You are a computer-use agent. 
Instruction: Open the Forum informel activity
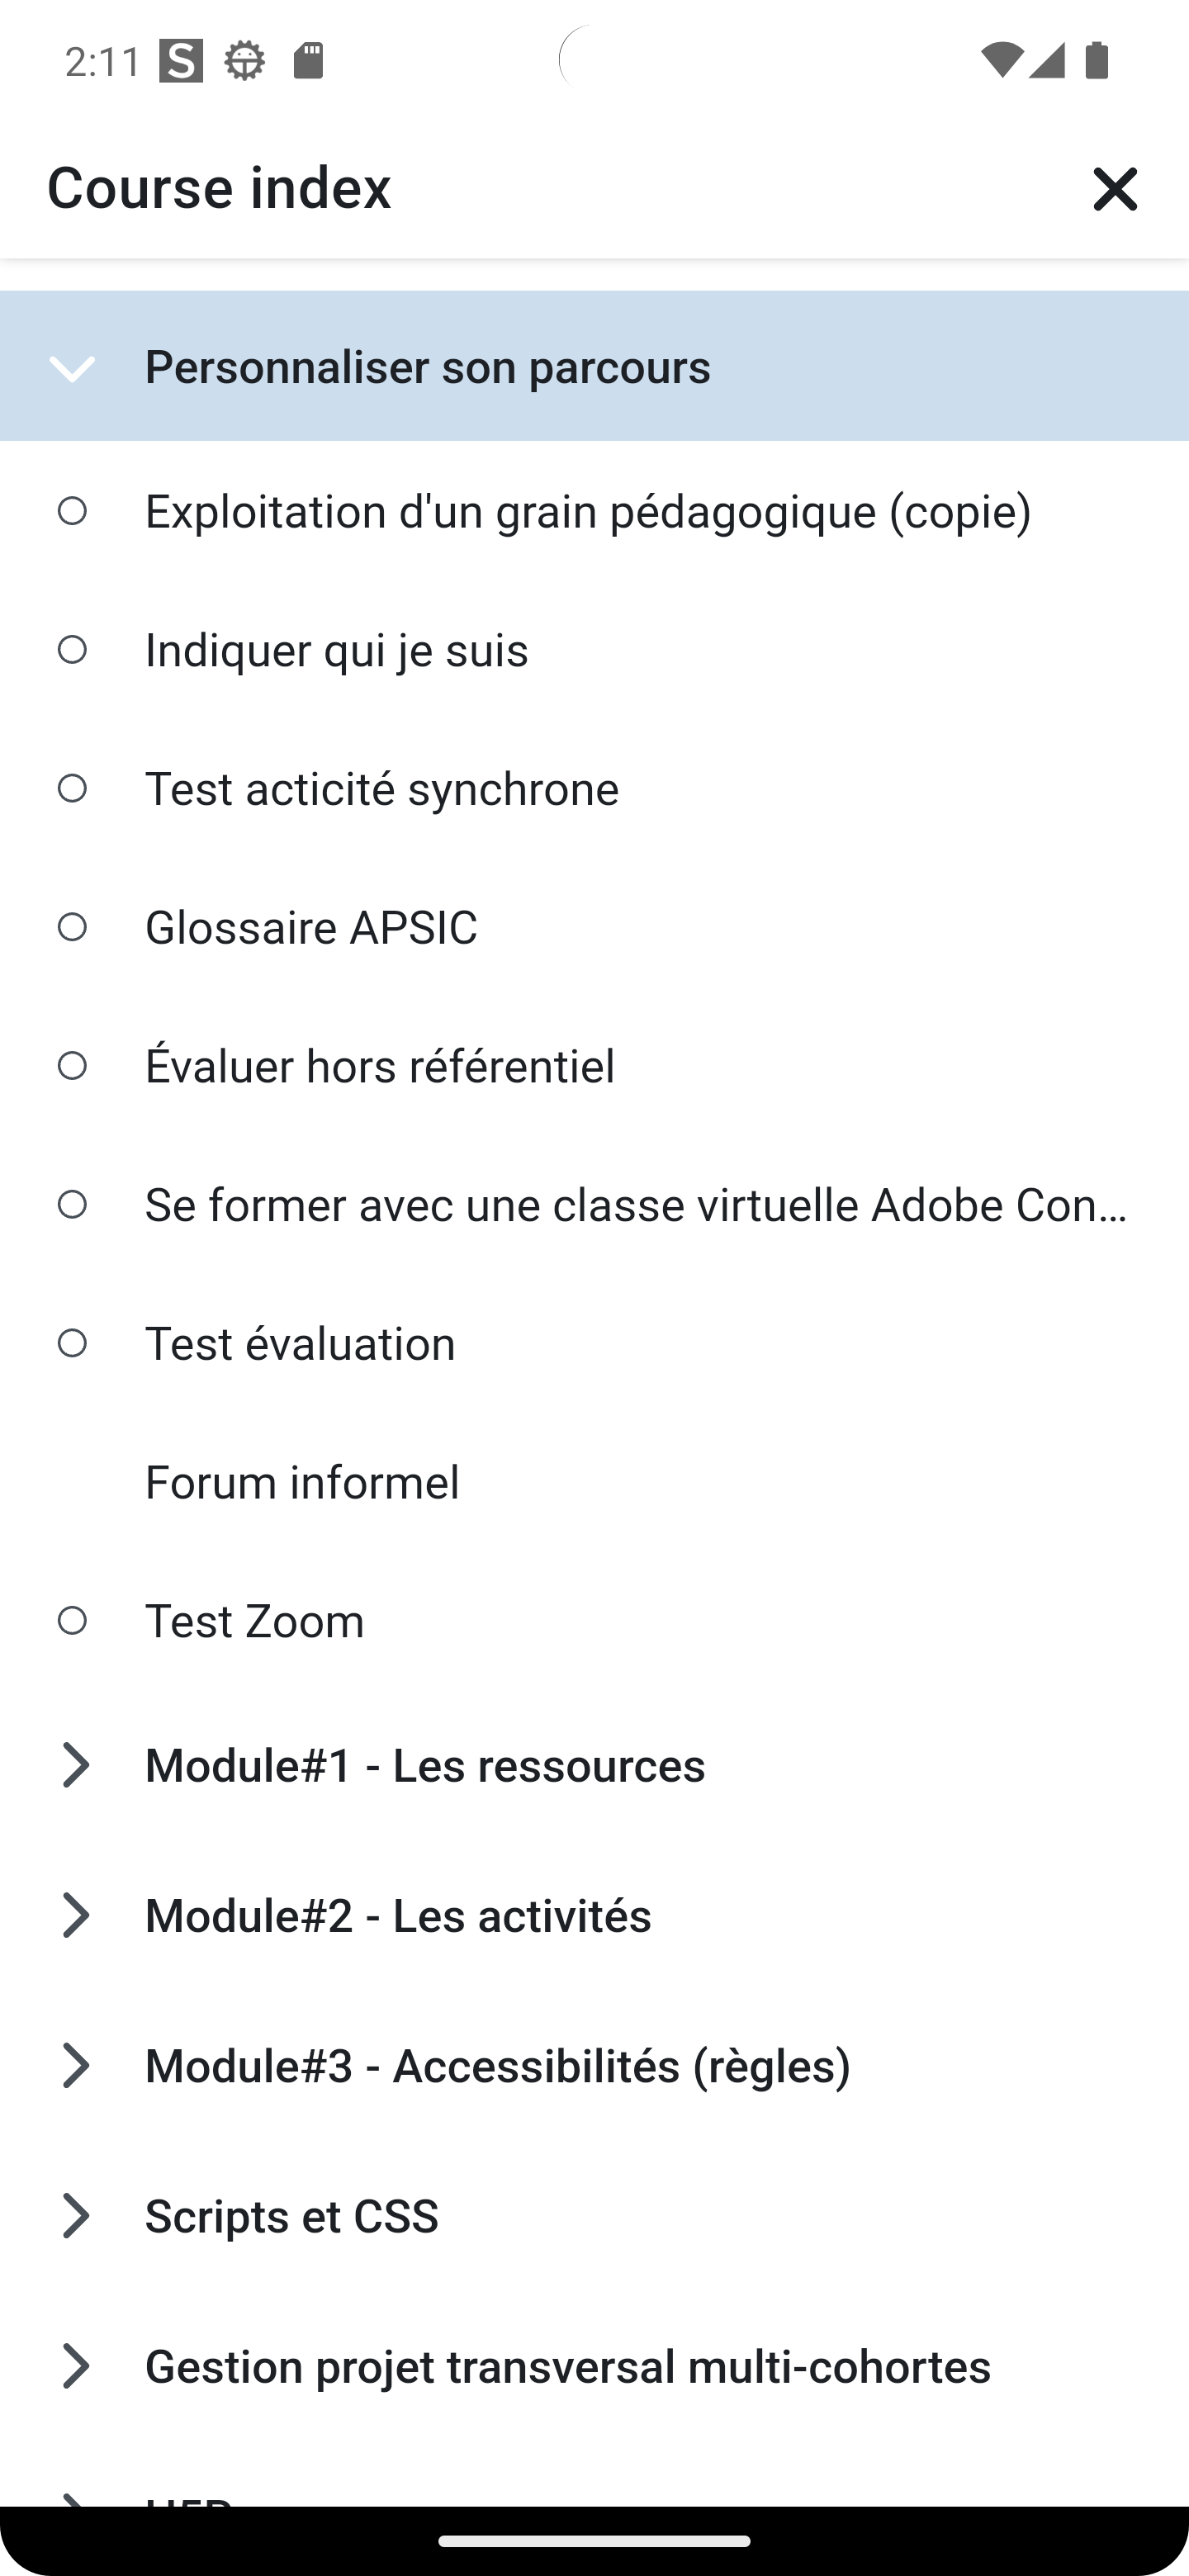(x=302, y=1482)
